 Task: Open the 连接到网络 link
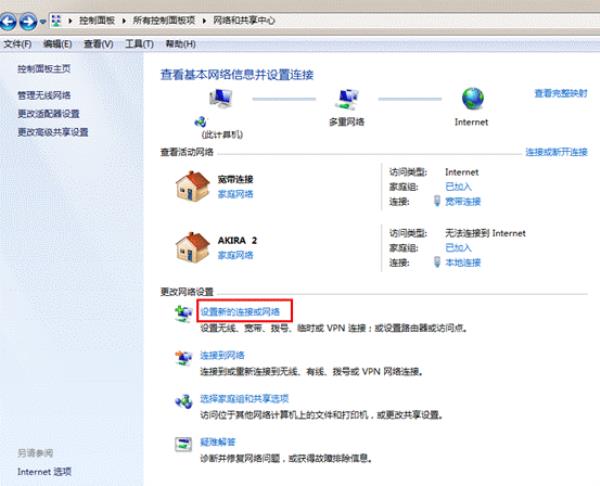point(222,356)
